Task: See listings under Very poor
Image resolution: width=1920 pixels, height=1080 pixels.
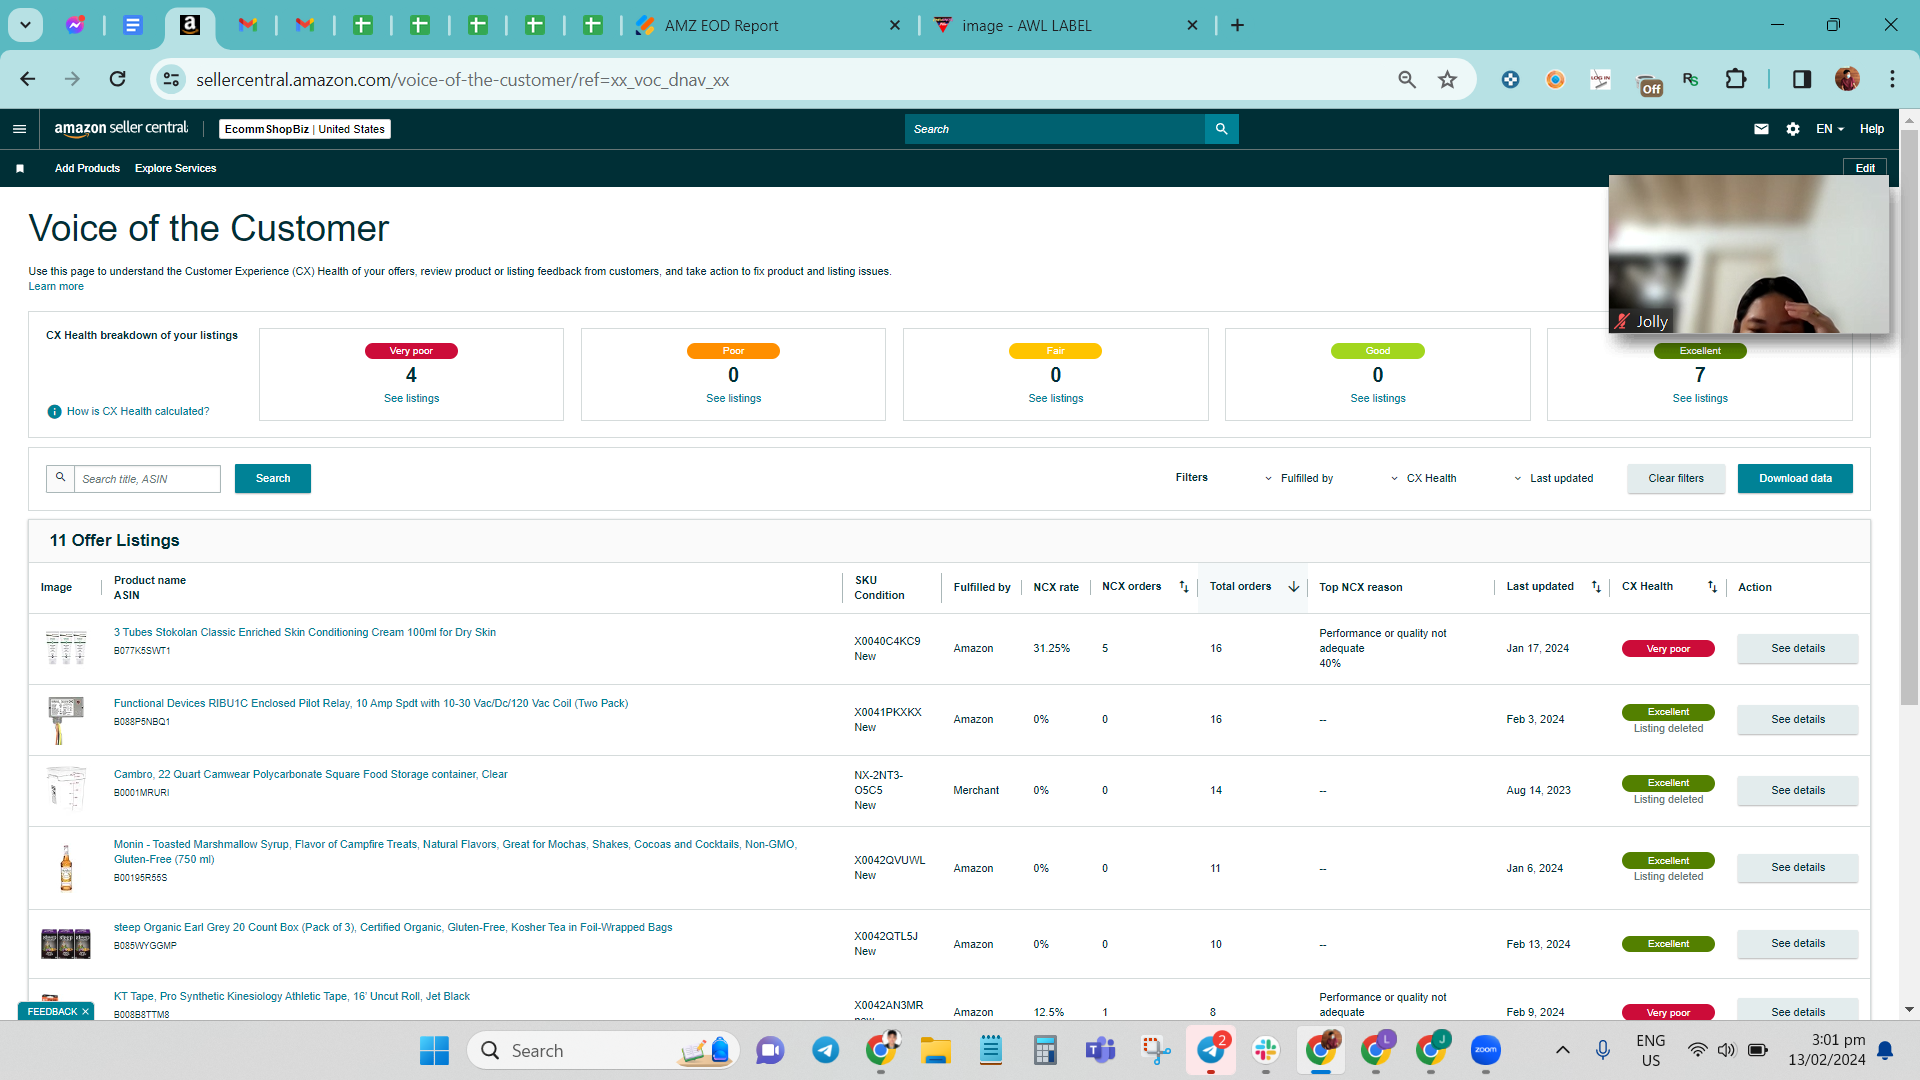Action: click(x=411, y=399)
